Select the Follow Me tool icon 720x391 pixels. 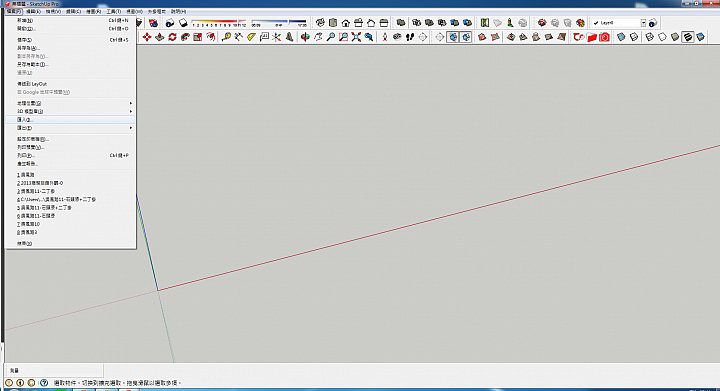pos(185,37)
